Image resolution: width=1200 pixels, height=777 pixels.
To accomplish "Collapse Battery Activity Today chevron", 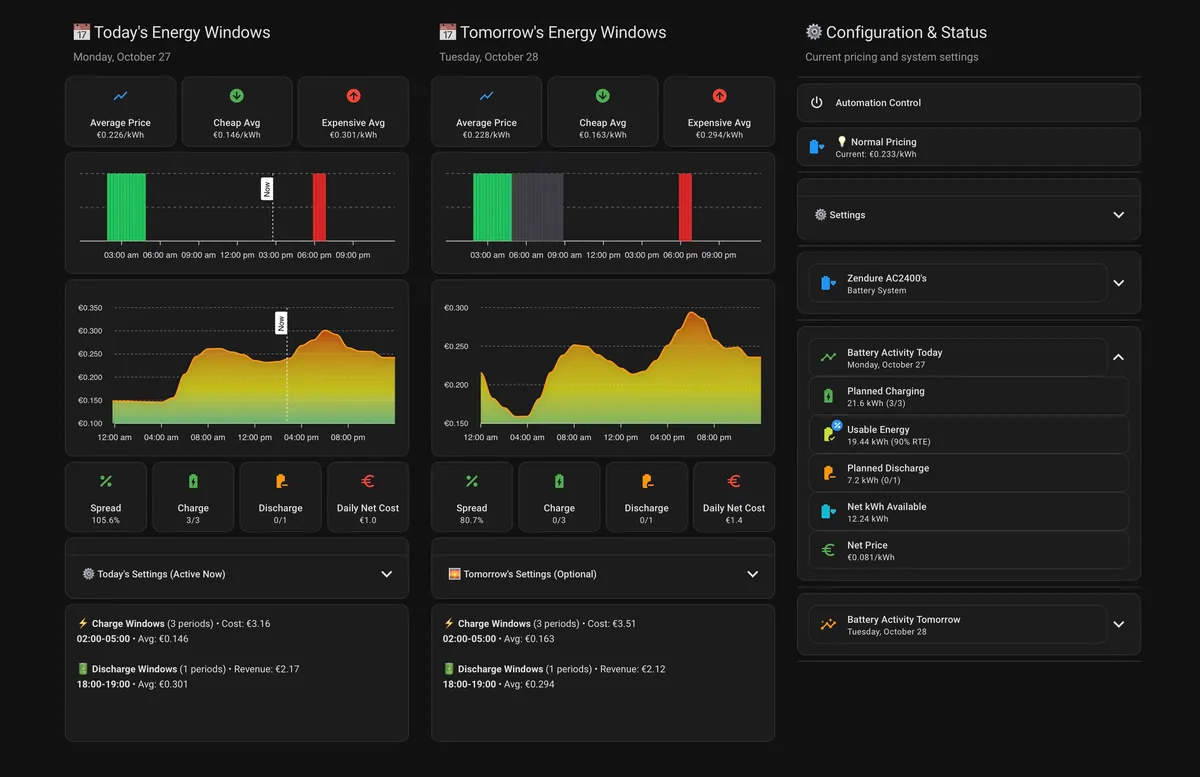I will [1119, 357].
